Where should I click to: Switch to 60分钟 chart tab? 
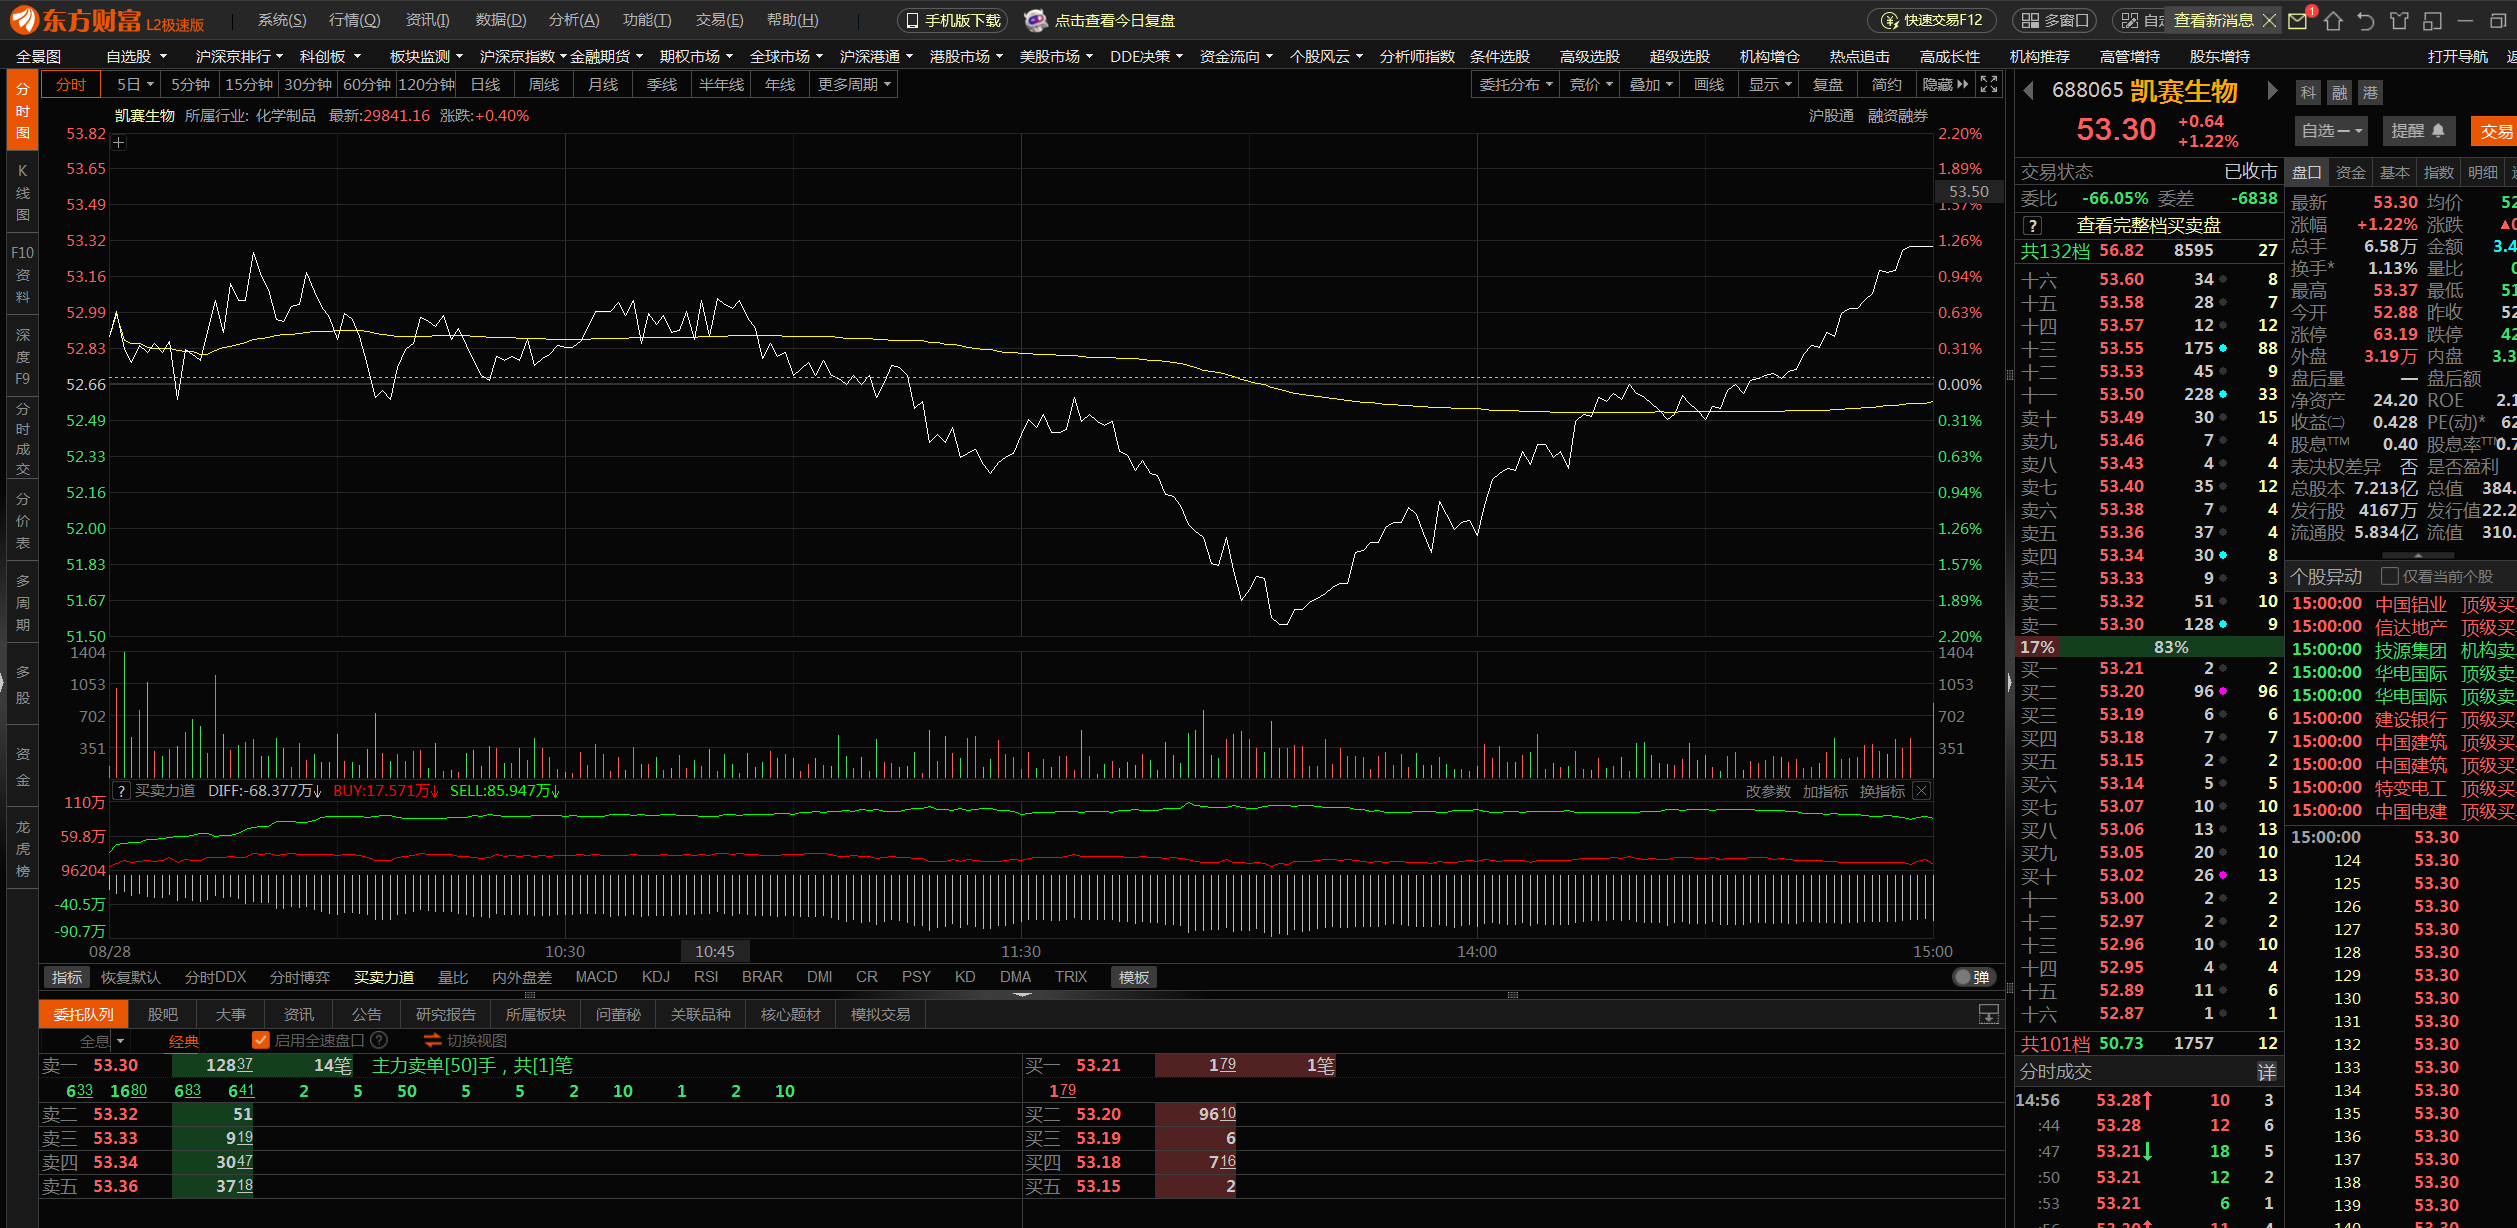tap(367, 85)
